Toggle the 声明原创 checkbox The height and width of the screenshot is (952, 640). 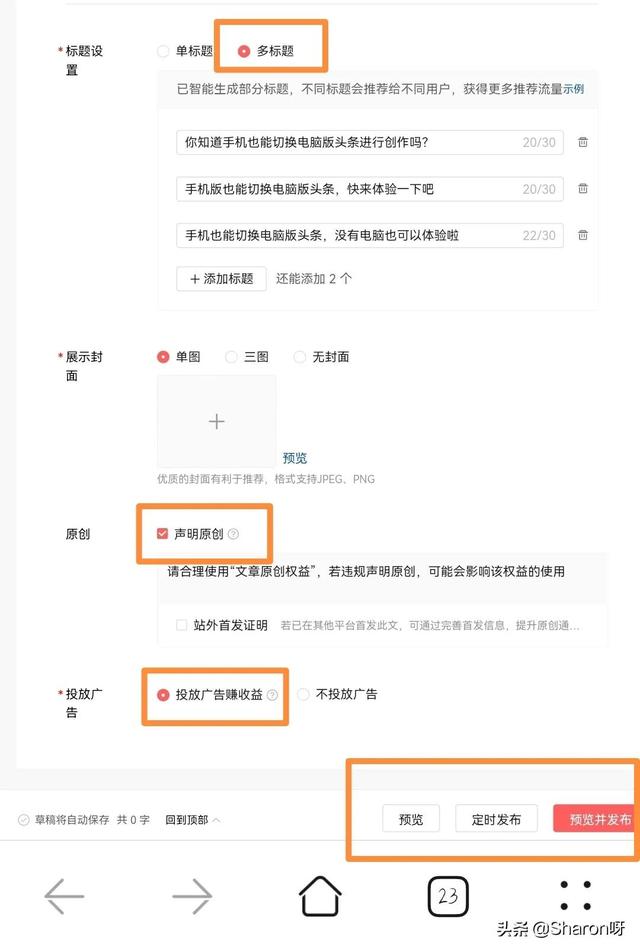coord(162,534)
